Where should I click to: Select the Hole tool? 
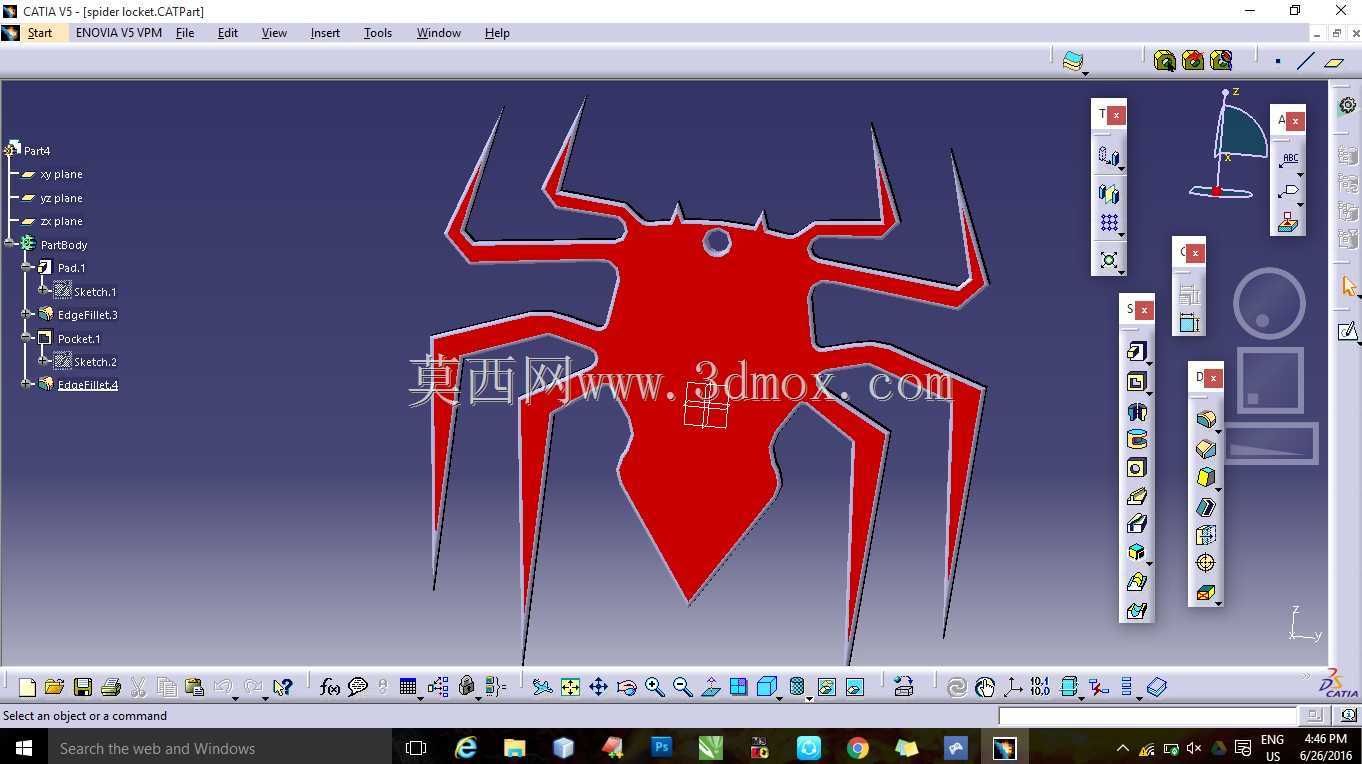point(1136,468)
